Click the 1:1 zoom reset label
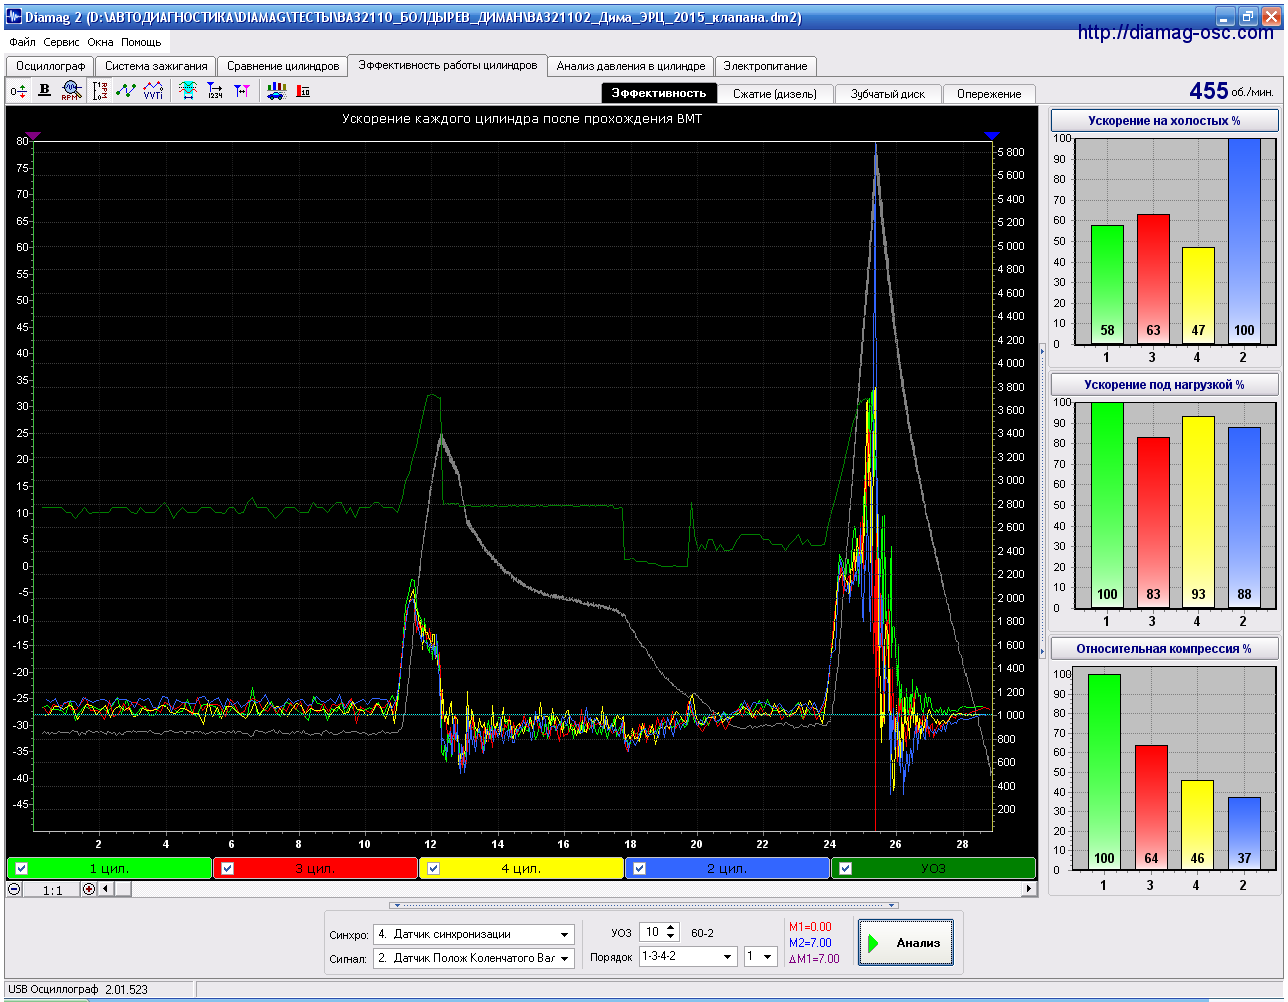Image resolution: width=1288 pixels, height=1002 pixels. [52, 889]
